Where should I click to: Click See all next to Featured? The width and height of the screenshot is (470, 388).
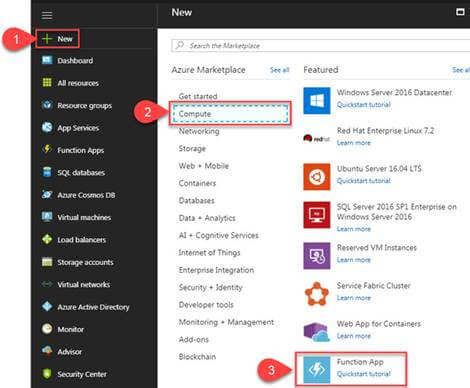461,70
